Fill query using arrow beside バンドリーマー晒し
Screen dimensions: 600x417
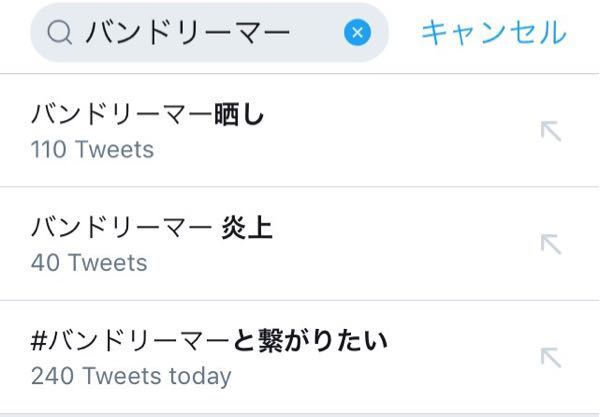[550, 131]
